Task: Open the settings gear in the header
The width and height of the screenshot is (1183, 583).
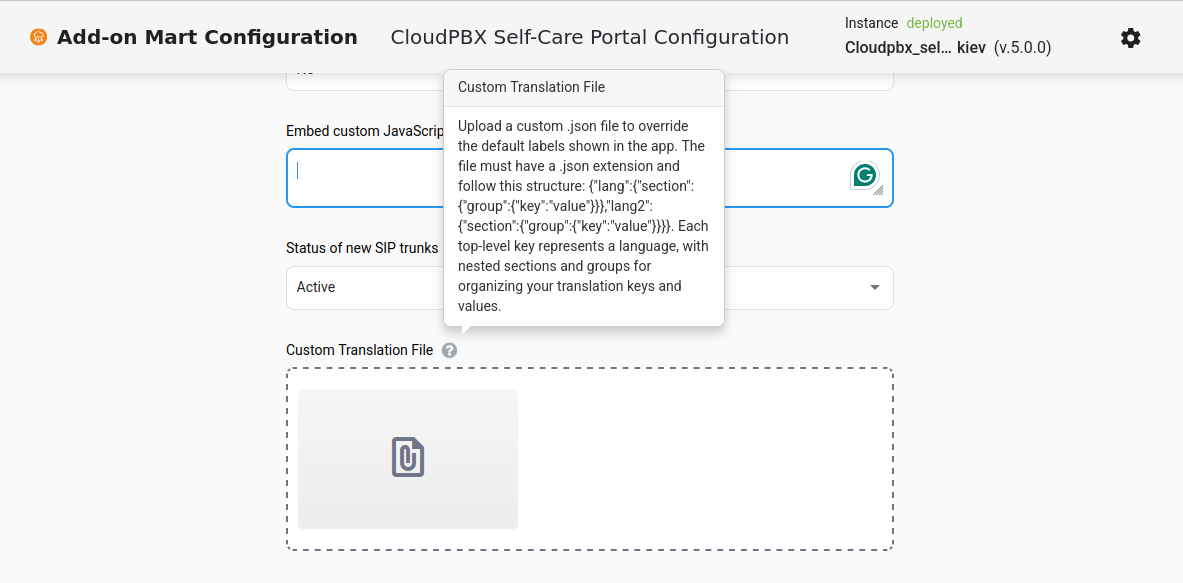Action: click(1130, 38)
